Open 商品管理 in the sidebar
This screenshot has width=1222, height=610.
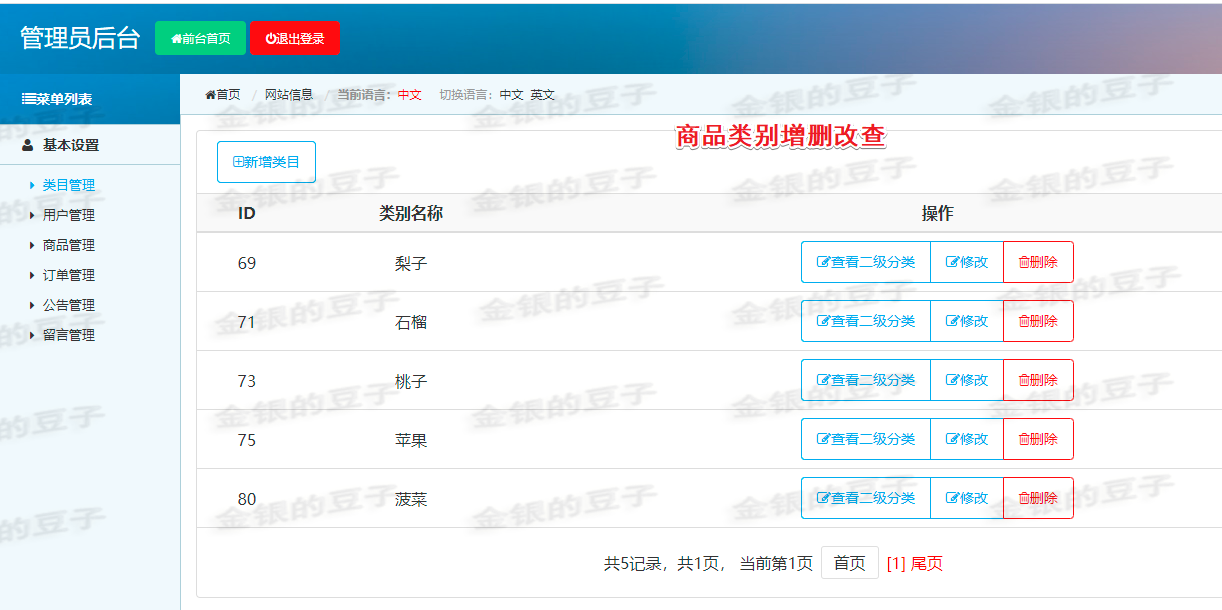pyautogui.click(x=69, y=245)
